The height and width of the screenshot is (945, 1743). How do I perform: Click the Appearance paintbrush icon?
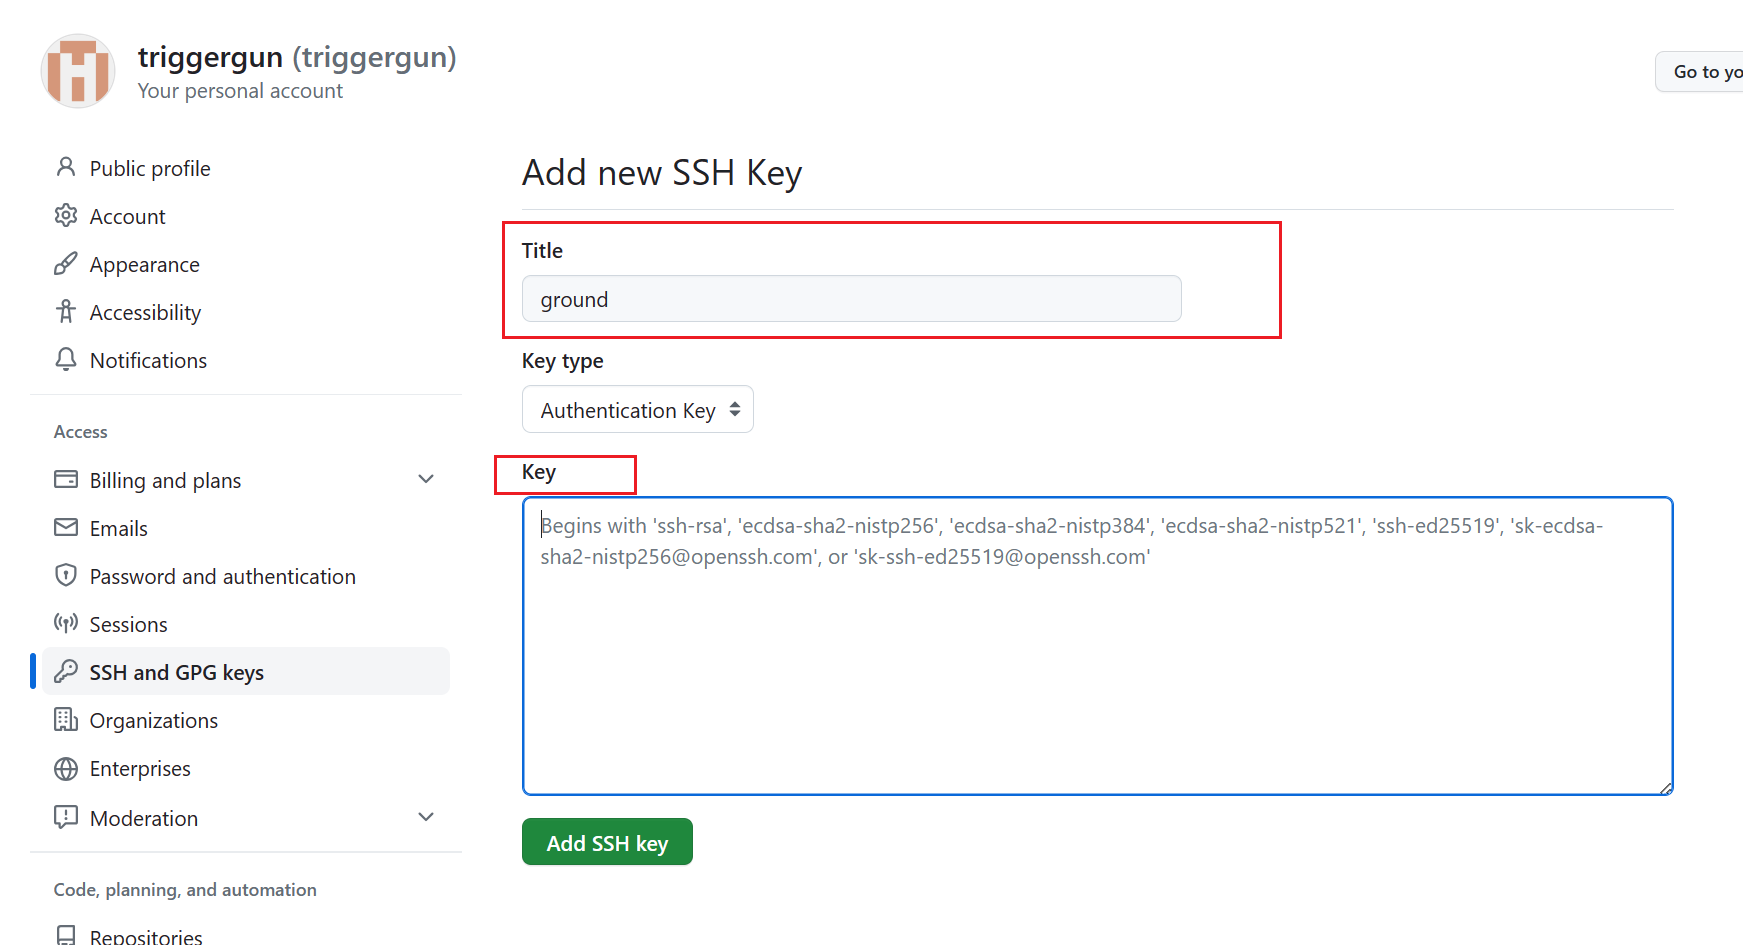click(x=66, y=264)
